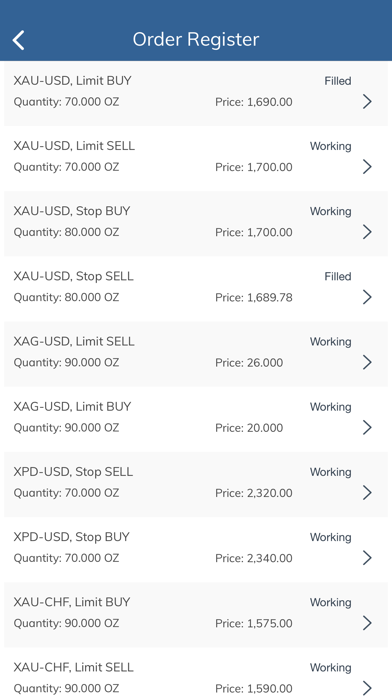Go back using the header arrow
Screen dimensions: 392x696
[x=19, y=40]
